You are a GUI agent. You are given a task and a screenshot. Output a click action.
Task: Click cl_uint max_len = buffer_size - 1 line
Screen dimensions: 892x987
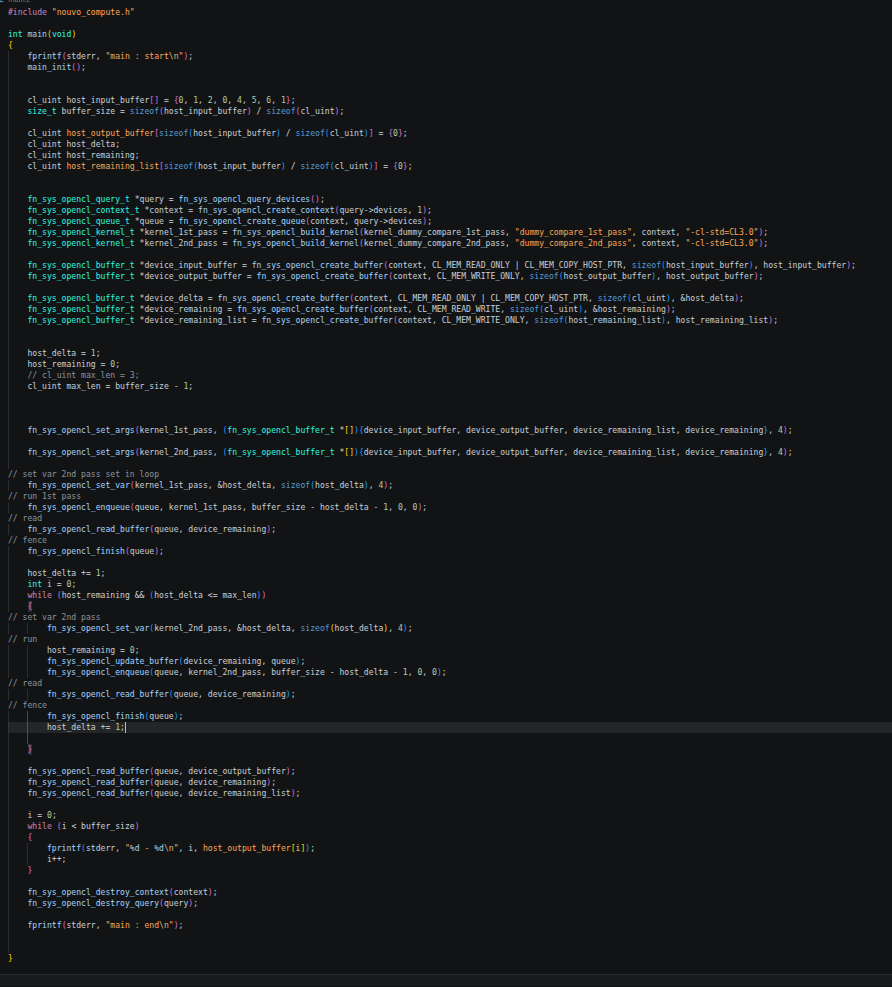pyautogui.click(x=110, y=386)
